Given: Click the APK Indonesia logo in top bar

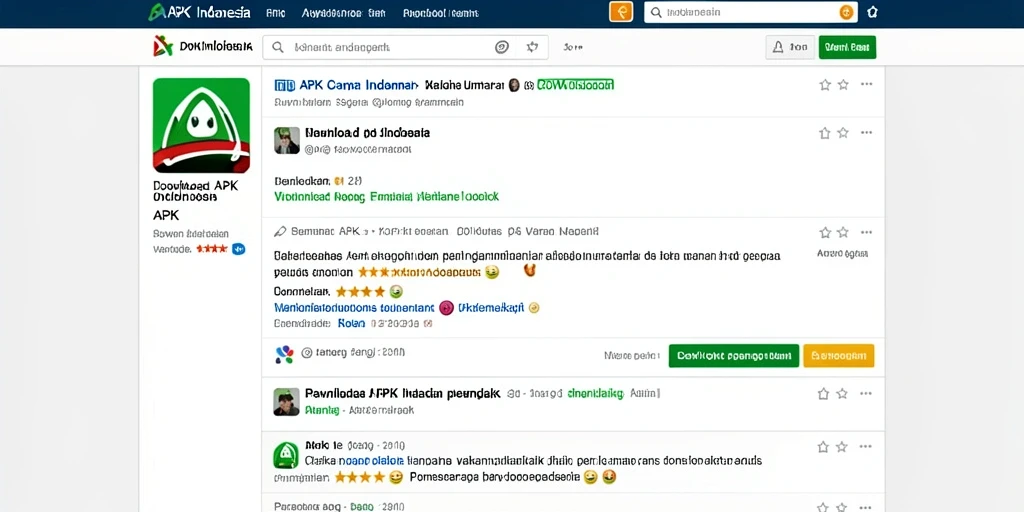Looking at the screenshot, I should tap(199, 12).
